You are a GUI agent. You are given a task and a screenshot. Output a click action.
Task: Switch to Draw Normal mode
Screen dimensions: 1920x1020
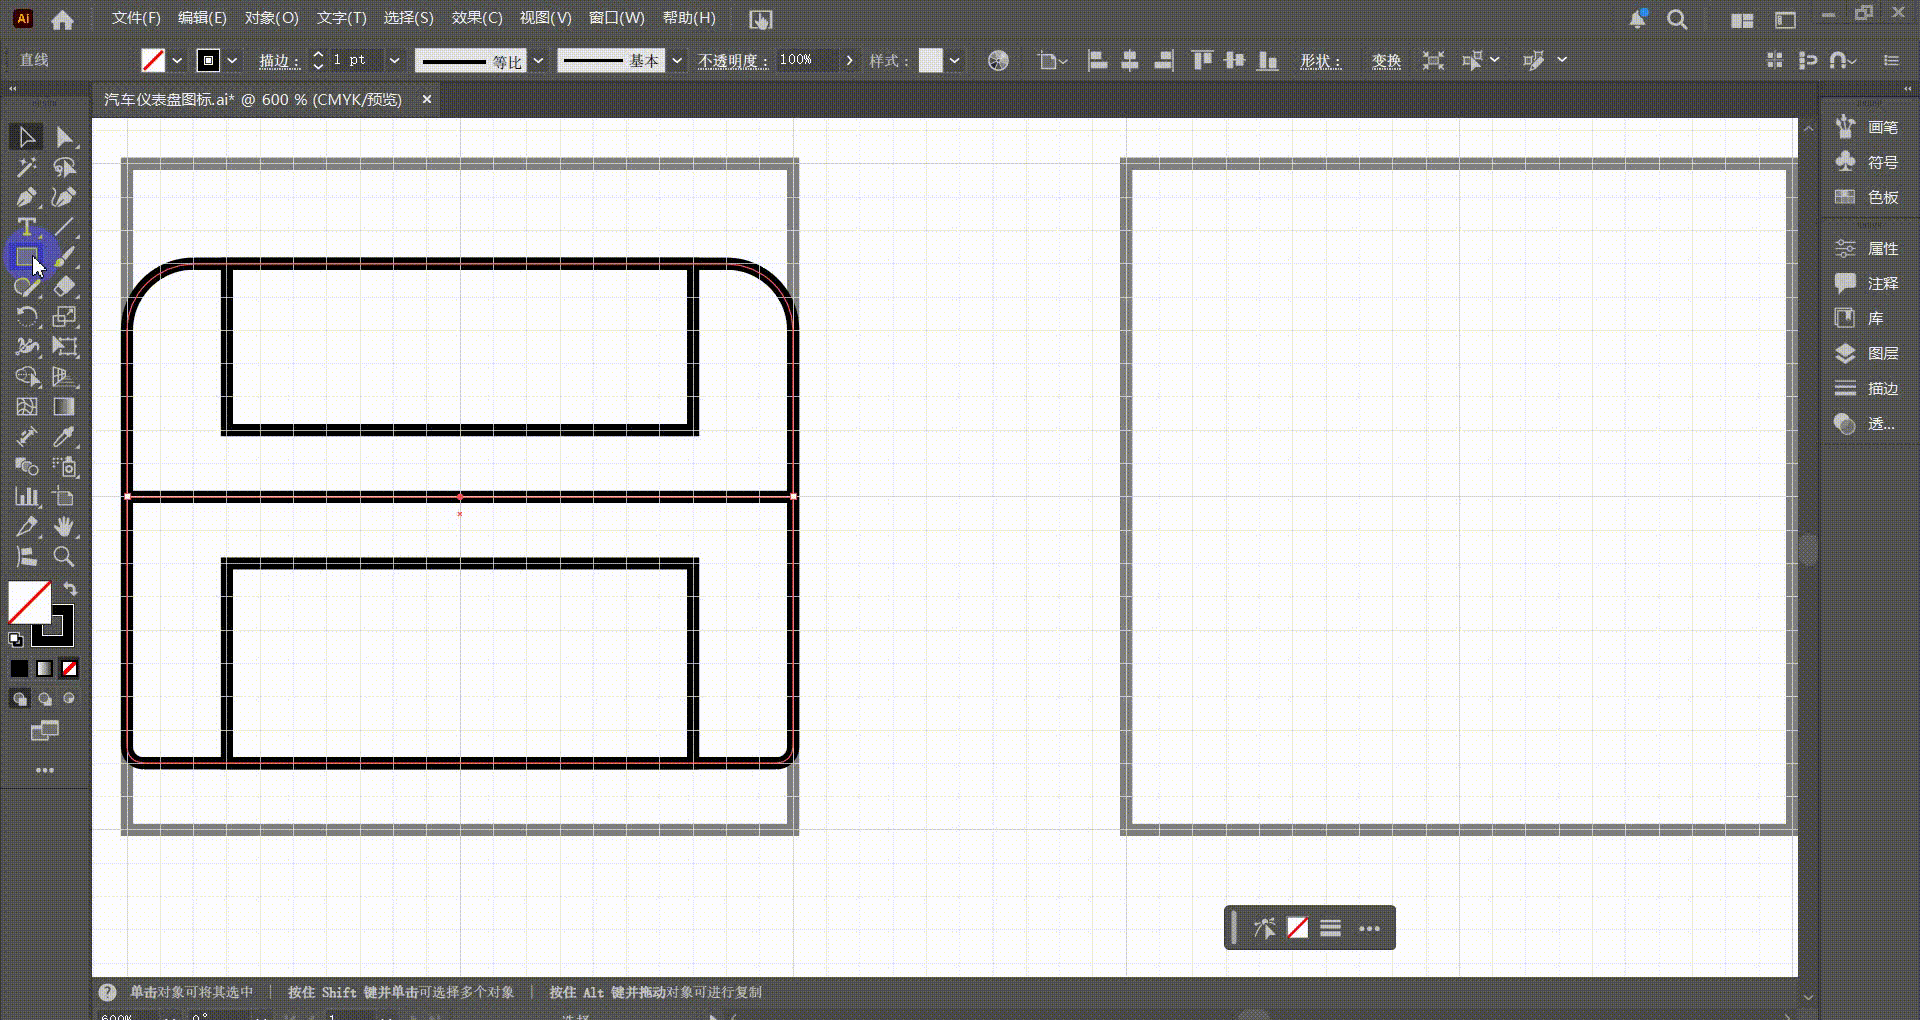point(20,699)
